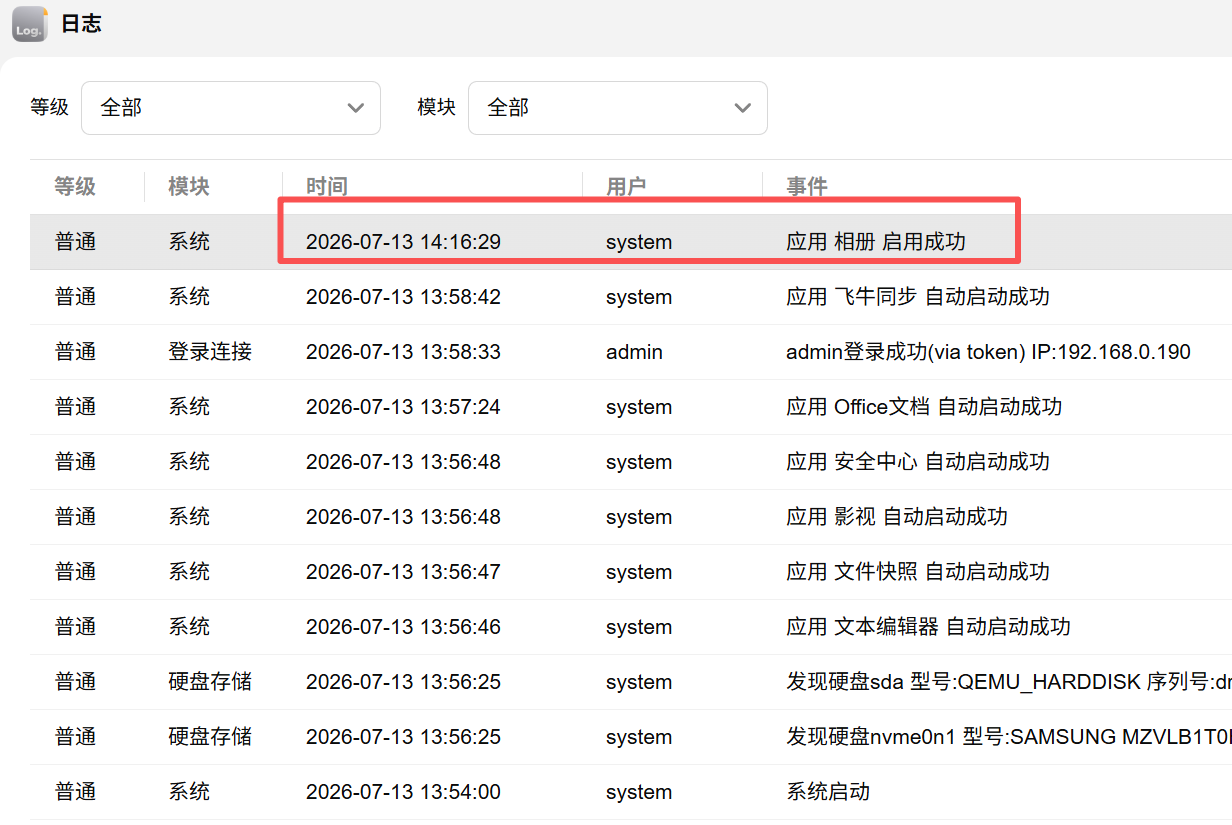Screen dimensions: 1232x825
Task: Click 日志 window title text
Action: click(x=81, y=24)
